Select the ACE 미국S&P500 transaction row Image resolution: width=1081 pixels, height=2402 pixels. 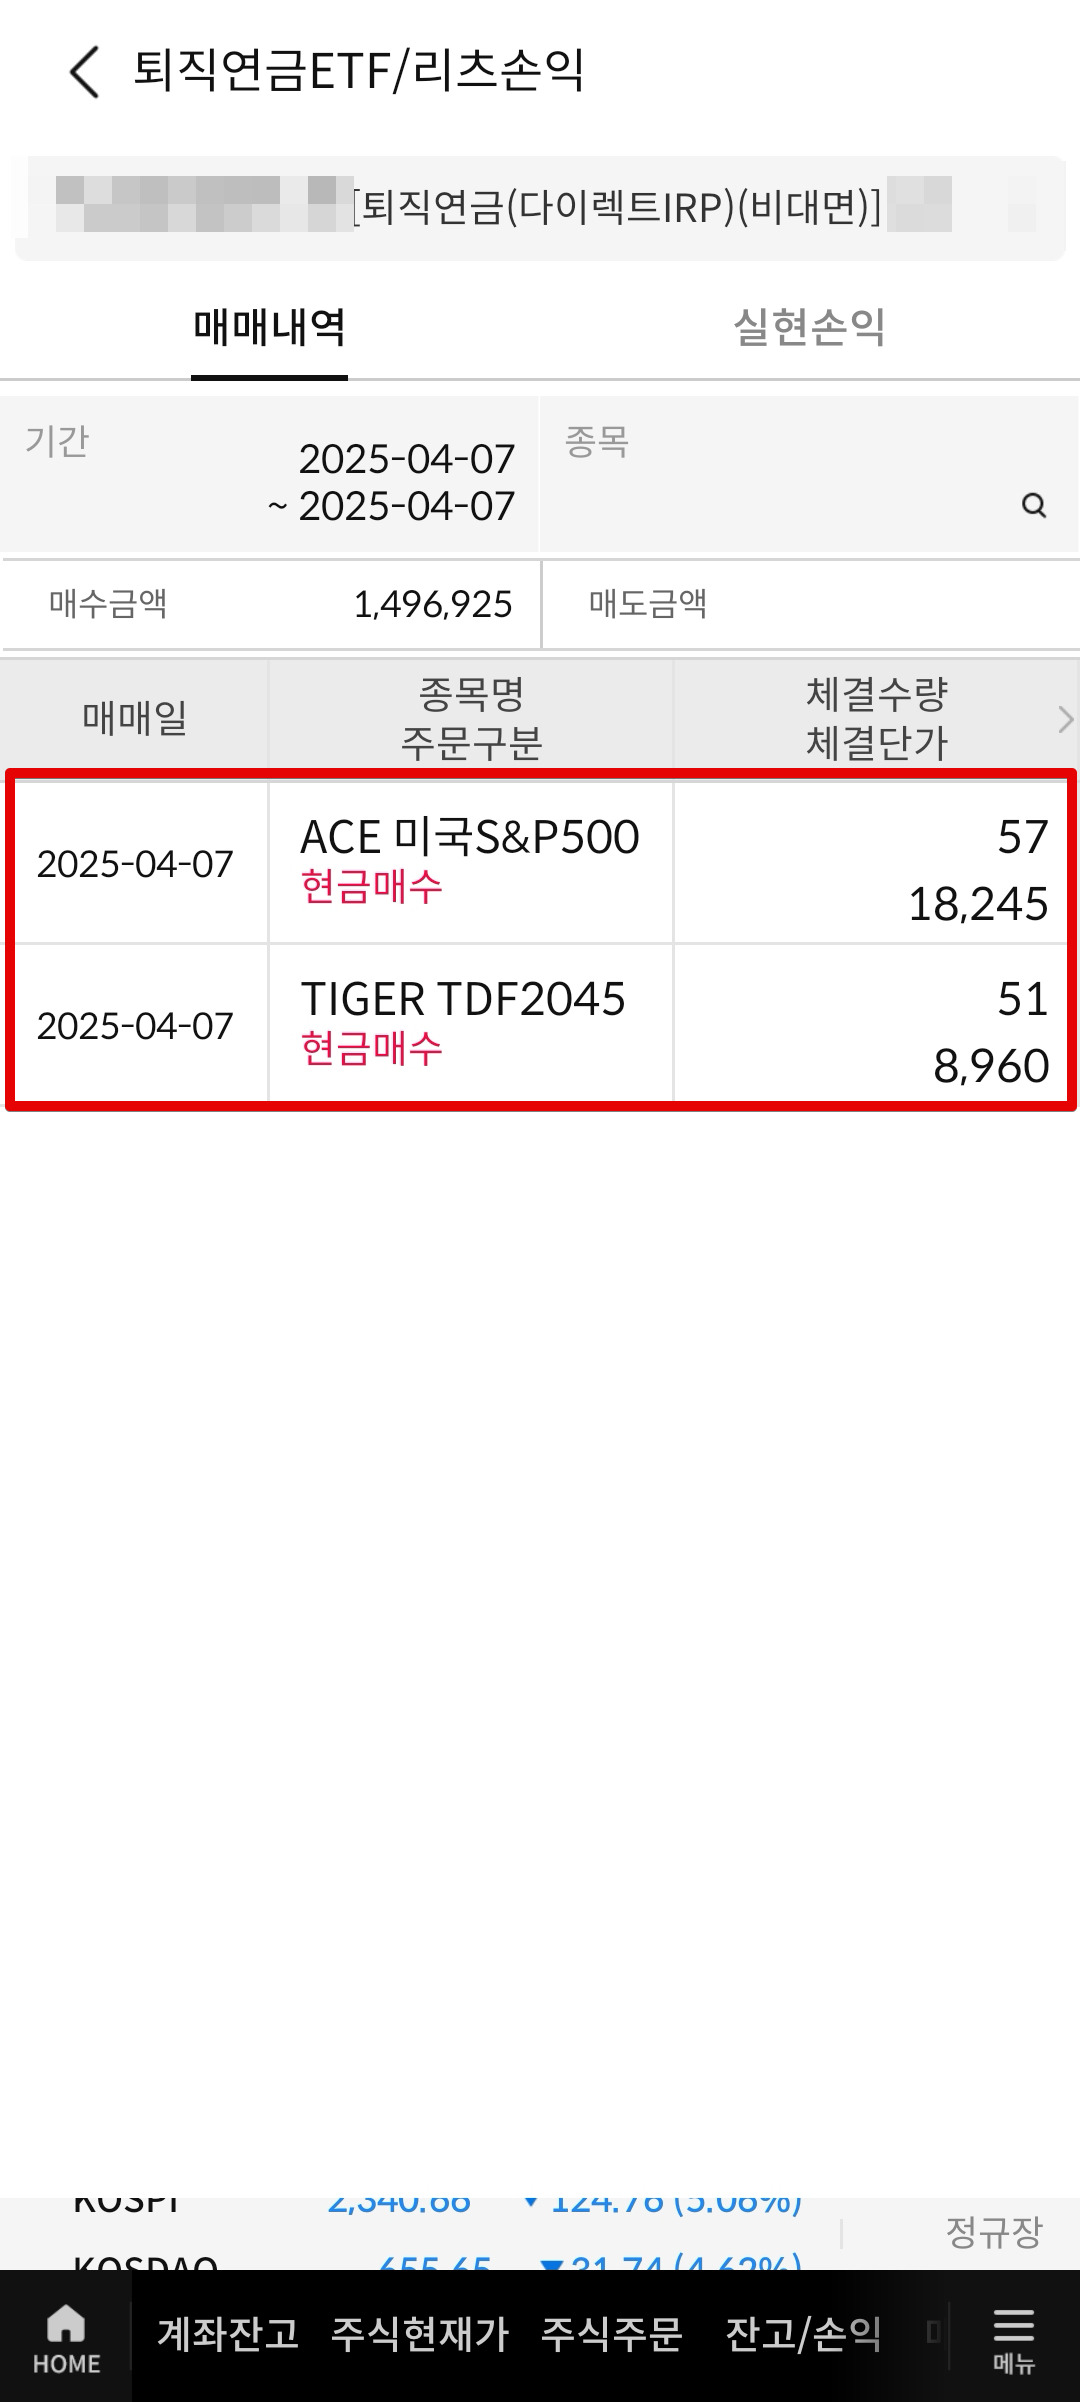coord(540,870)
